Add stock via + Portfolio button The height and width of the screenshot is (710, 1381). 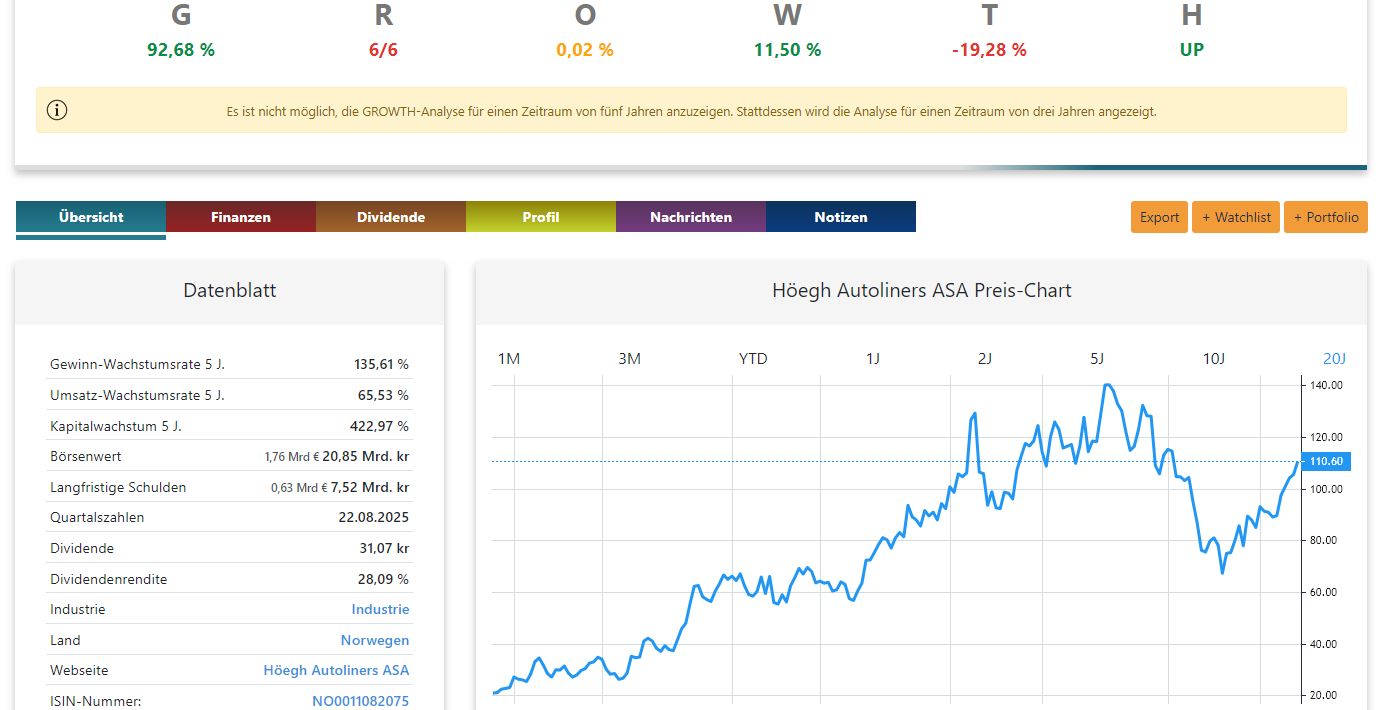1326,217
